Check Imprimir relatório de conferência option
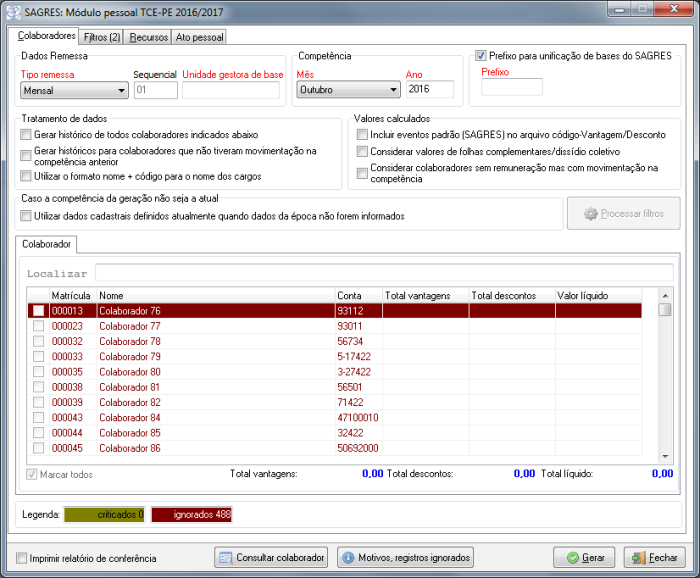Image resolution: width=700 pixels, height=578 pixels. [23, 558]
